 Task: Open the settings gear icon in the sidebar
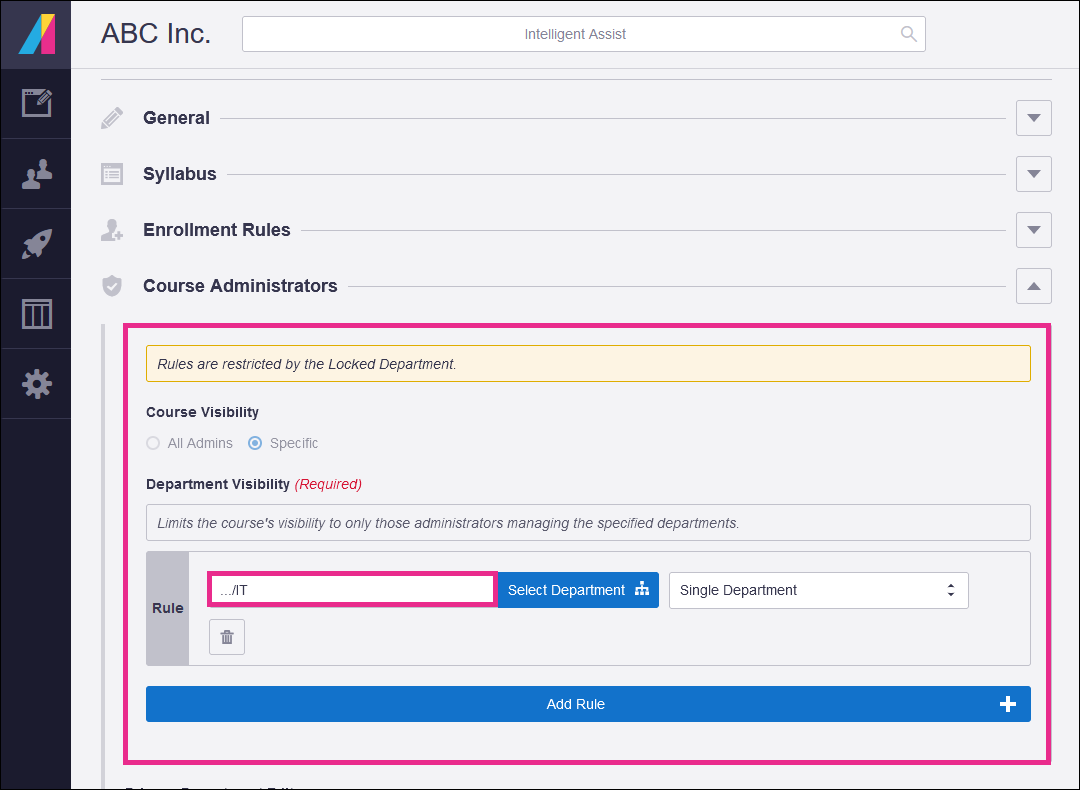[36, 383]
